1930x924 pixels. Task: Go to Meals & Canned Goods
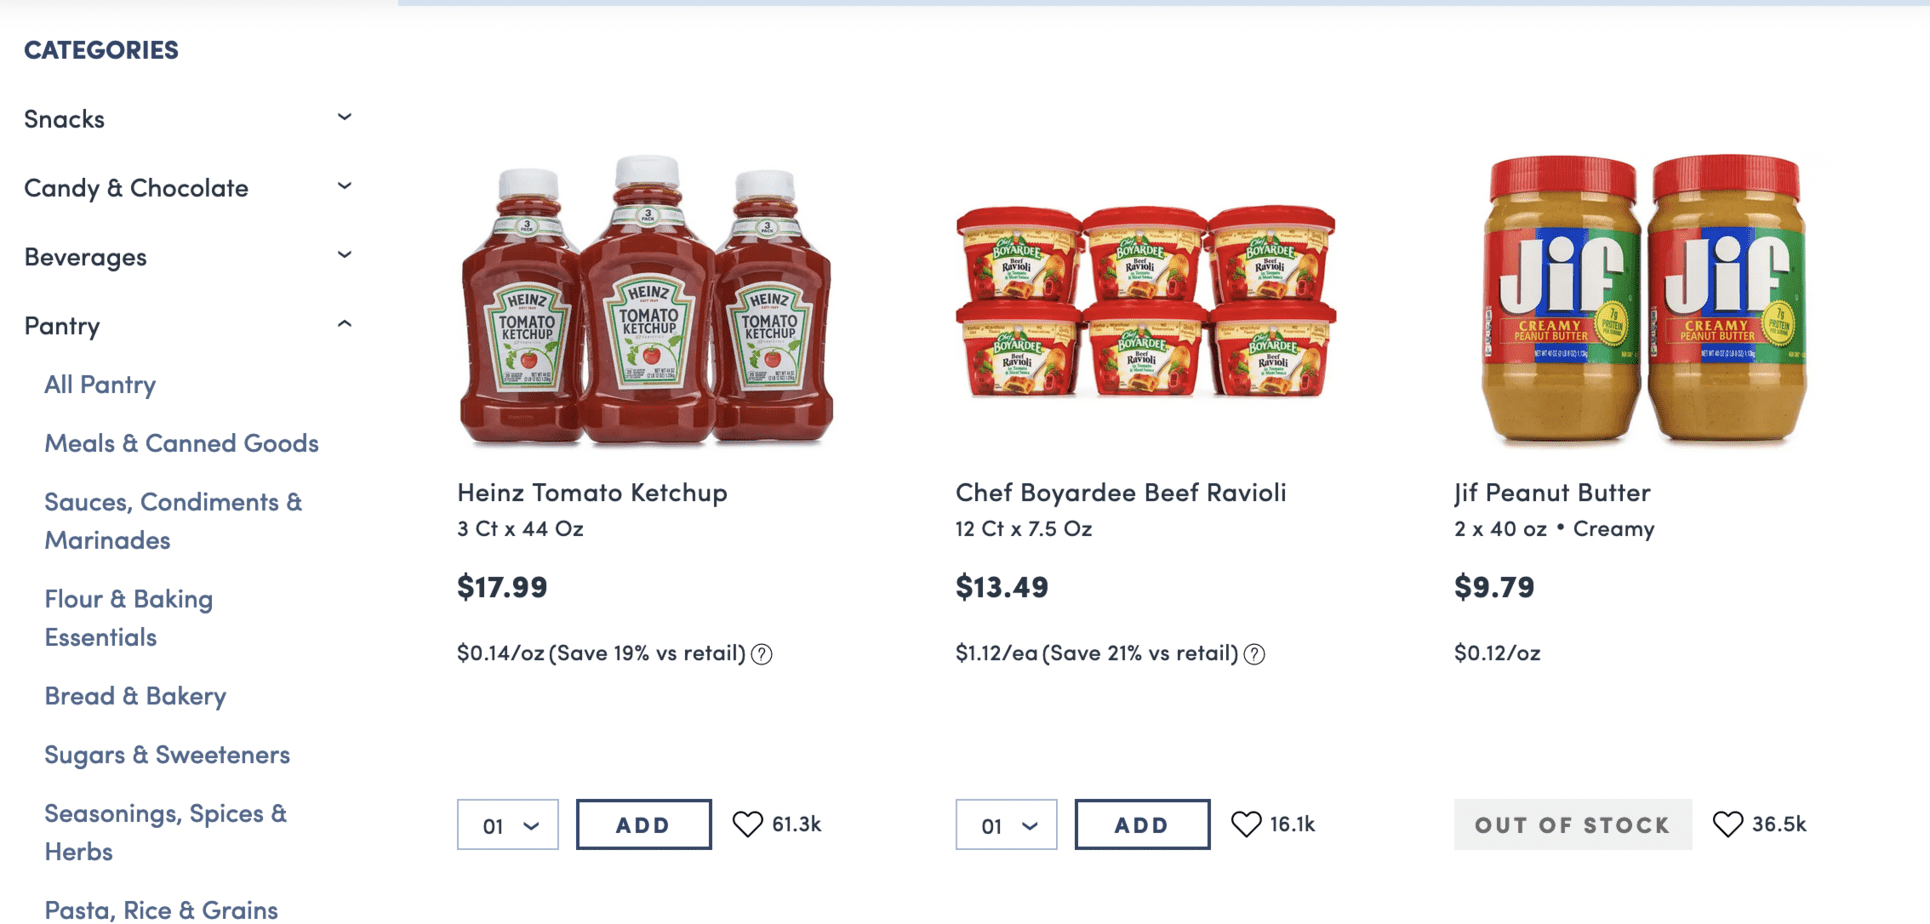pyautogui.click(x=181, y=443)
